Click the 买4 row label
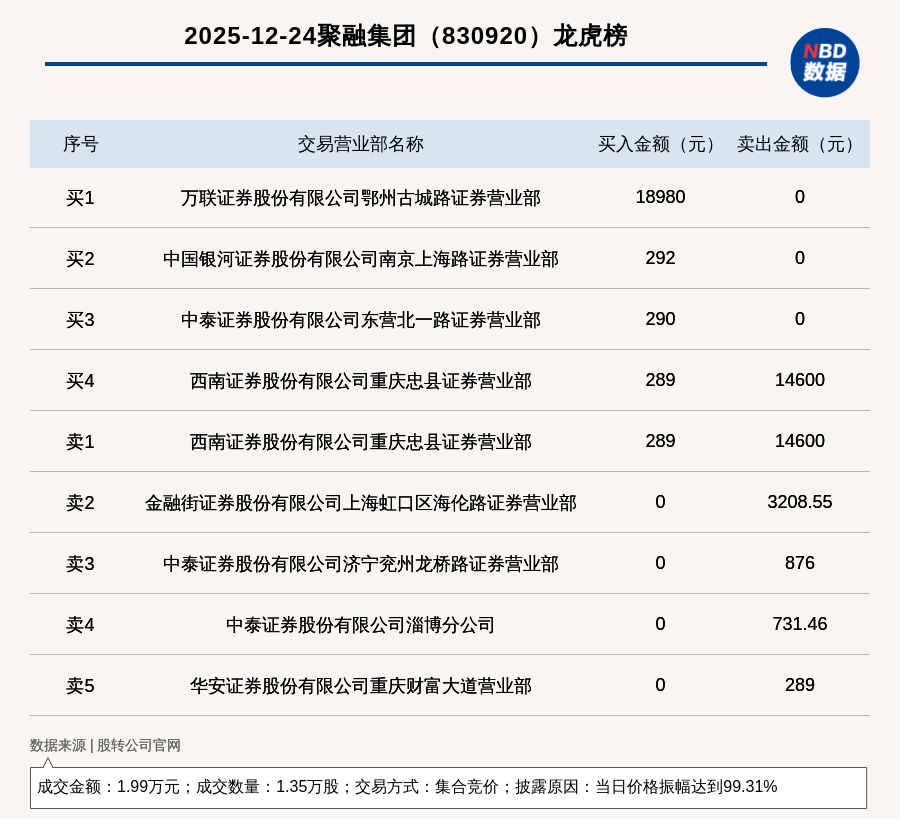 click(x=80, y=381)
